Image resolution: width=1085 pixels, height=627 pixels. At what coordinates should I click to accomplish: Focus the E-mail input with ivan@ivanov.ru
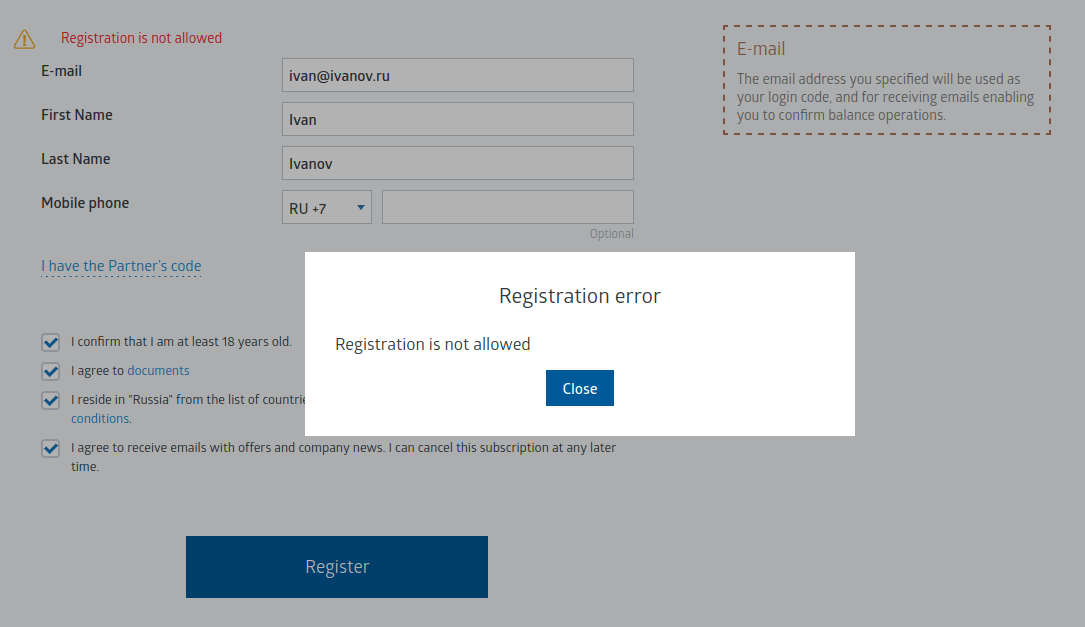point(458,75)
